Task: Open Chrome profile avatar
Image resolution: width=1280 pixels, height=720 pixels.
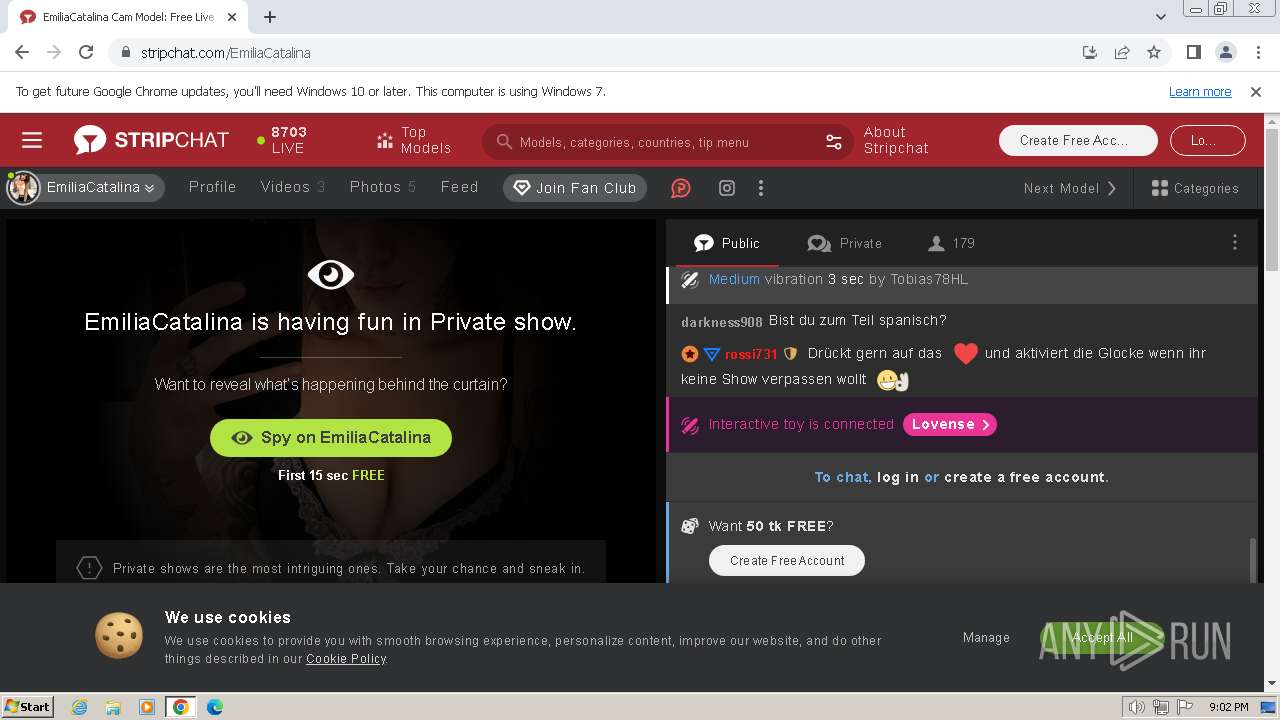Action: (1225, 52)
